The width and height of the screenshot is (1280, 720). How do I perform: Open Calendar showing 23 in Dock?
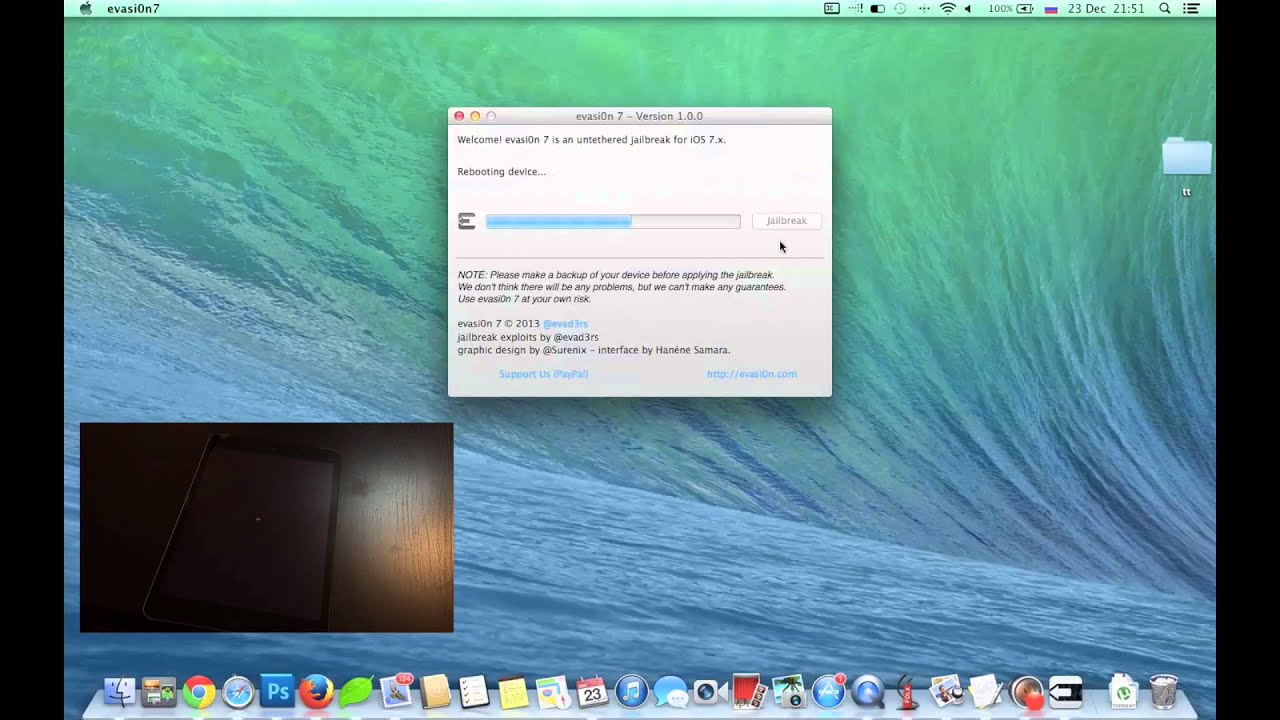pos(592,692)
